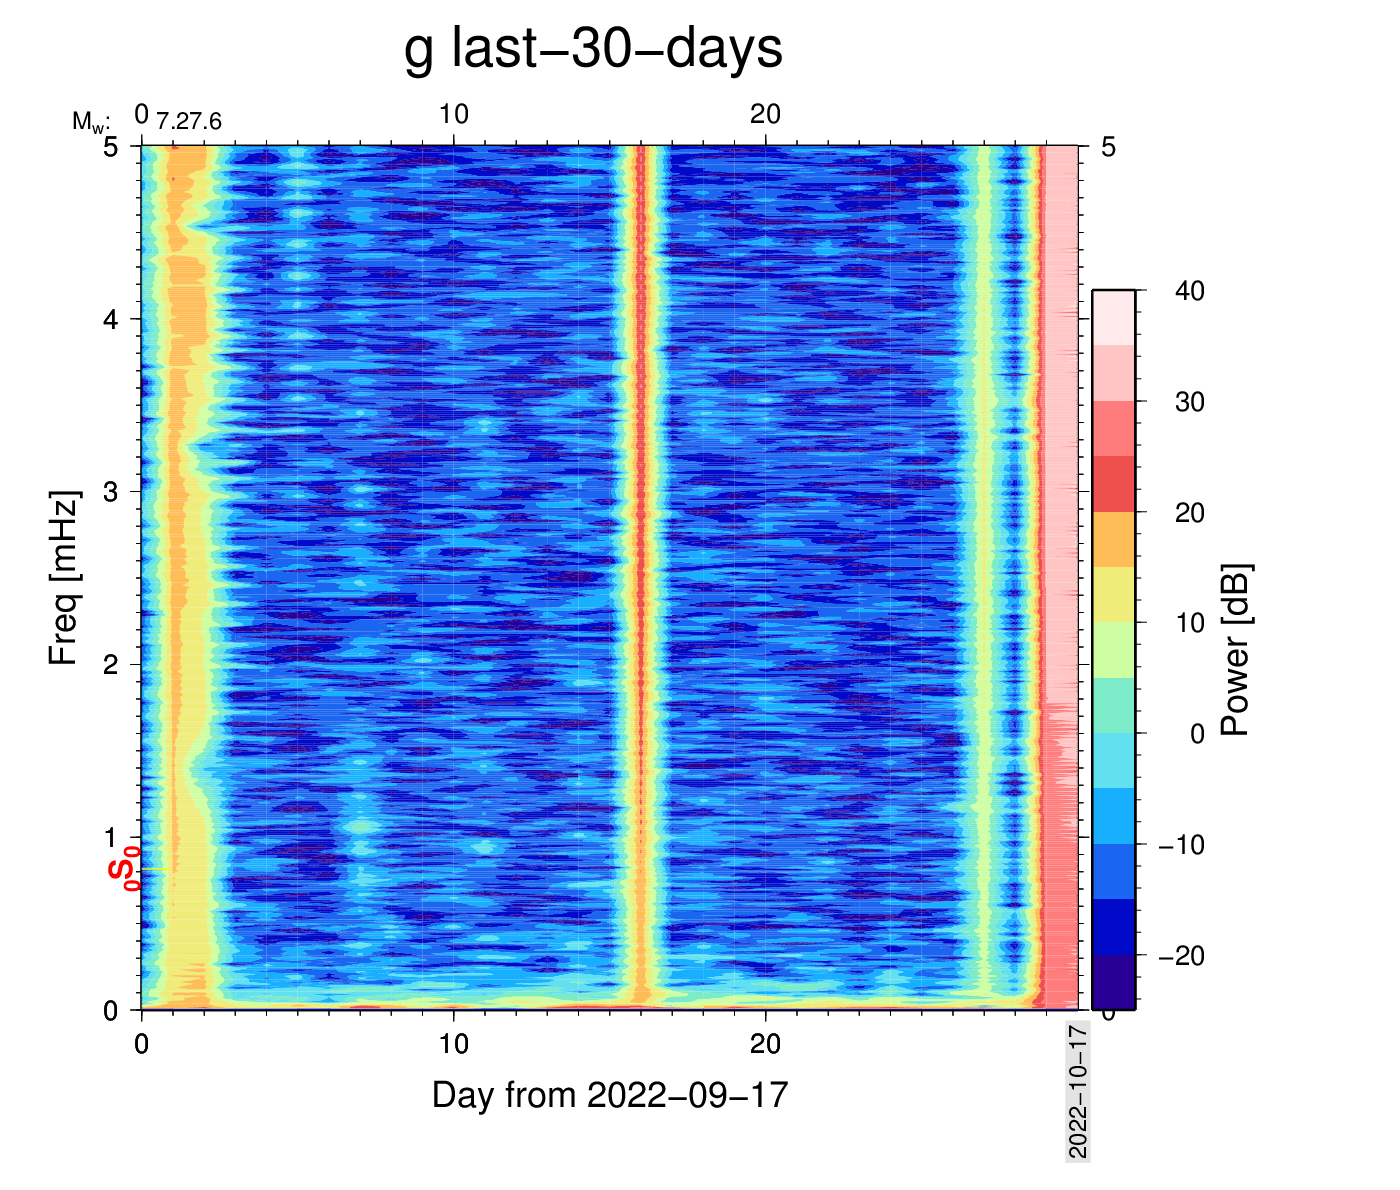Click the "Power [dB]" colorbar label
Screen dimensions: 1400x1190
click(x=1236, y=650)
